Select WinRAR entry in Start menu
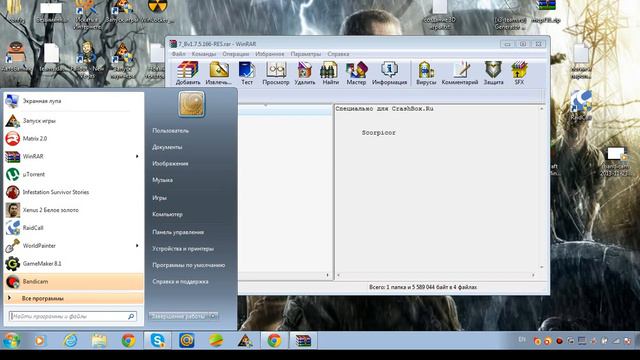Image resolution: width=640 pixels, height=360 pixels. coord(74,156)
